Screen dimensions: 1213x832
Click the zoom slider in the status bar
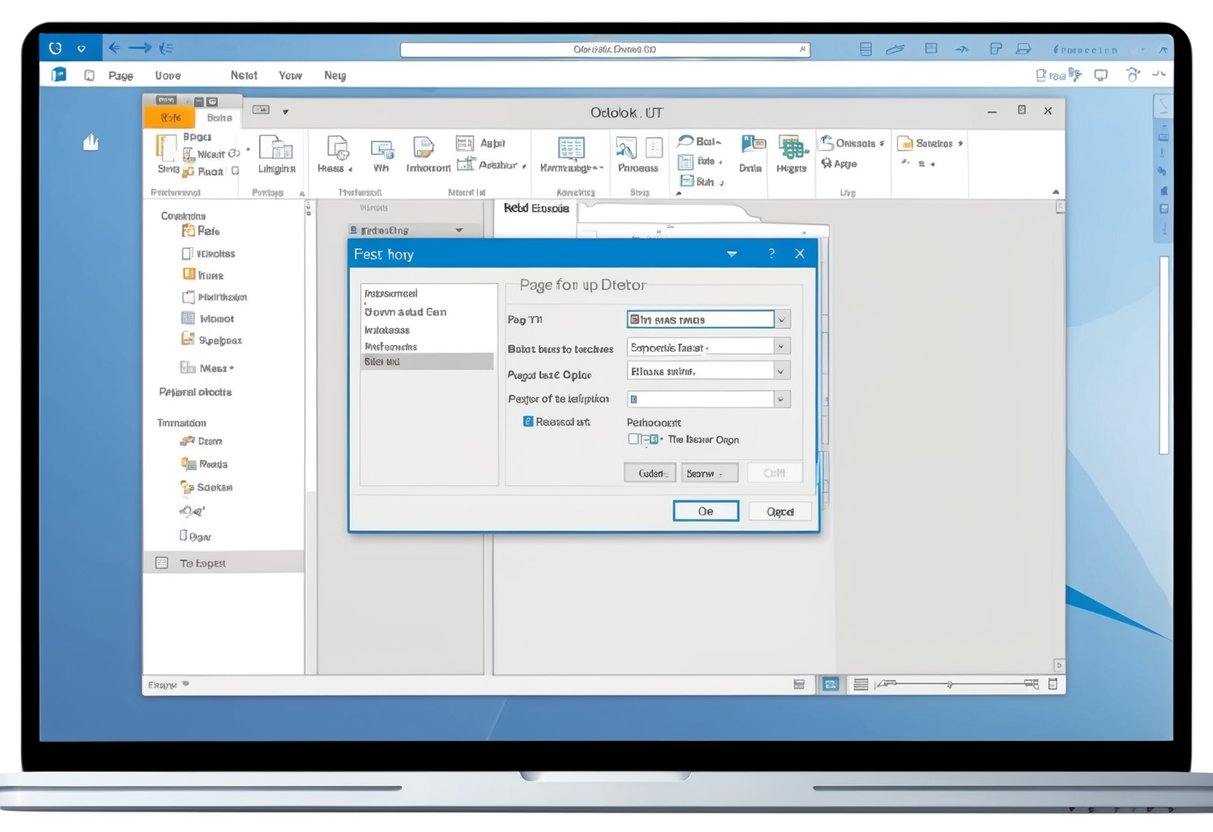pyautogui.click(x=950, y=685)
